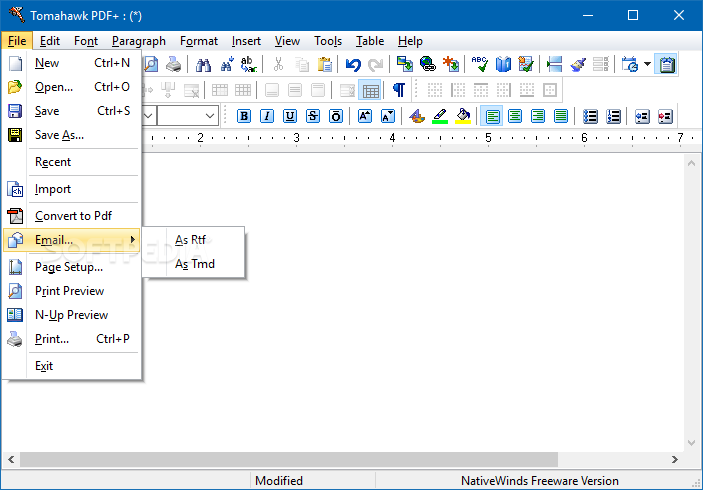Pick the paragraph fill color bucket
Screen dimensions: 703x490
click(x=463, y=117)
